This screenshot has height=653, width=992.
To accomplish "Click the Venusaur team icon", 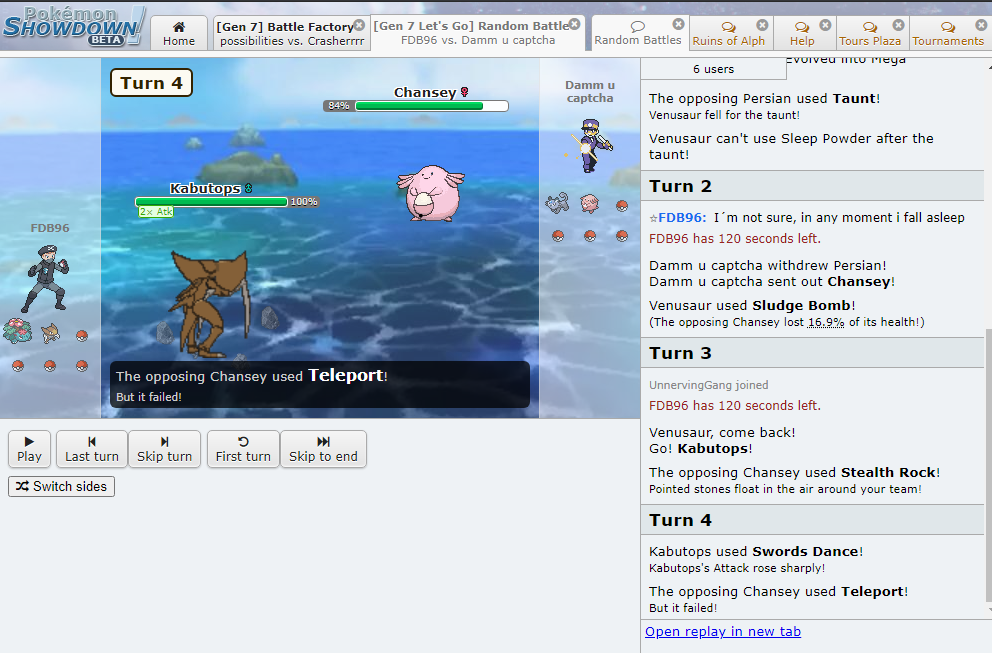I will tap(18, 331).
